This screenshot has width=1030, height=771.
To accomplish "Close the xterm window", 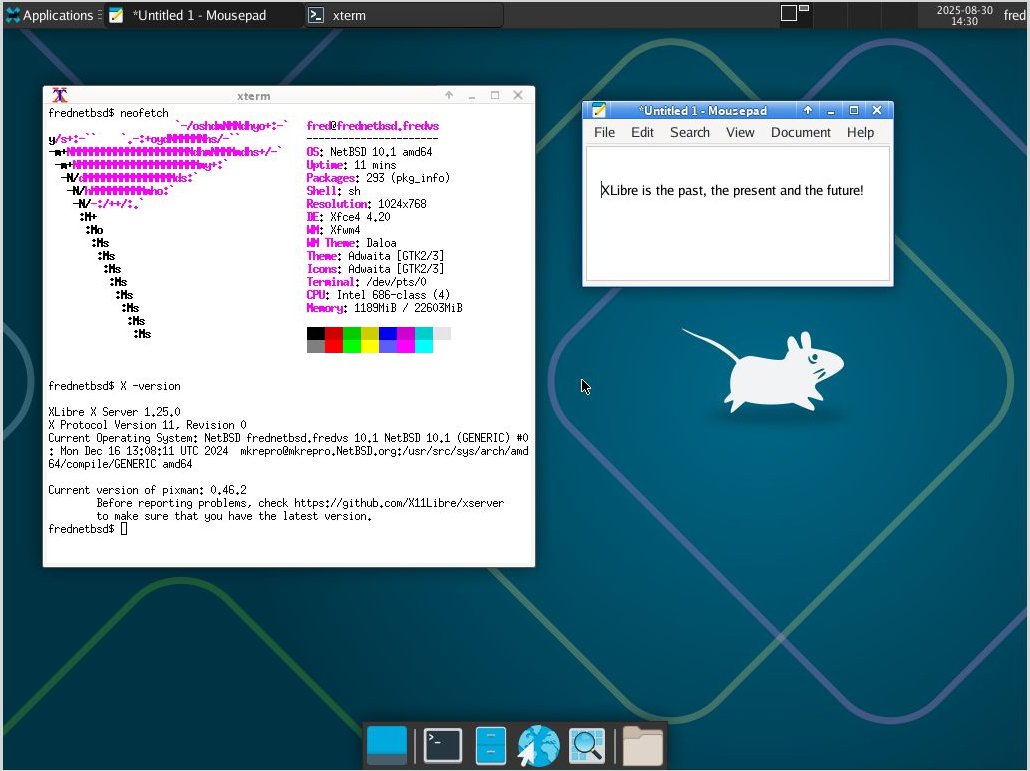I will point(518,95).
